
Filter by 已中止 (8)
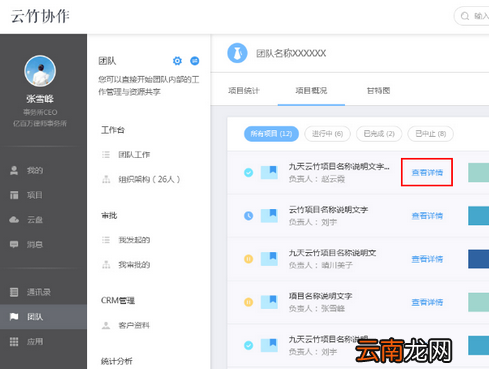[x=431, y=134]
